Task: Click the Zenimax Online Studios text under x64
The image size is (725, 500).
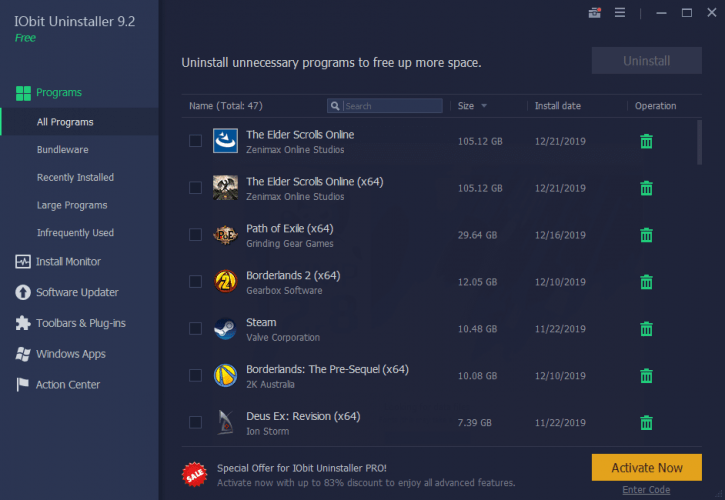Action: pyautogui.click(x=295, y=197)
